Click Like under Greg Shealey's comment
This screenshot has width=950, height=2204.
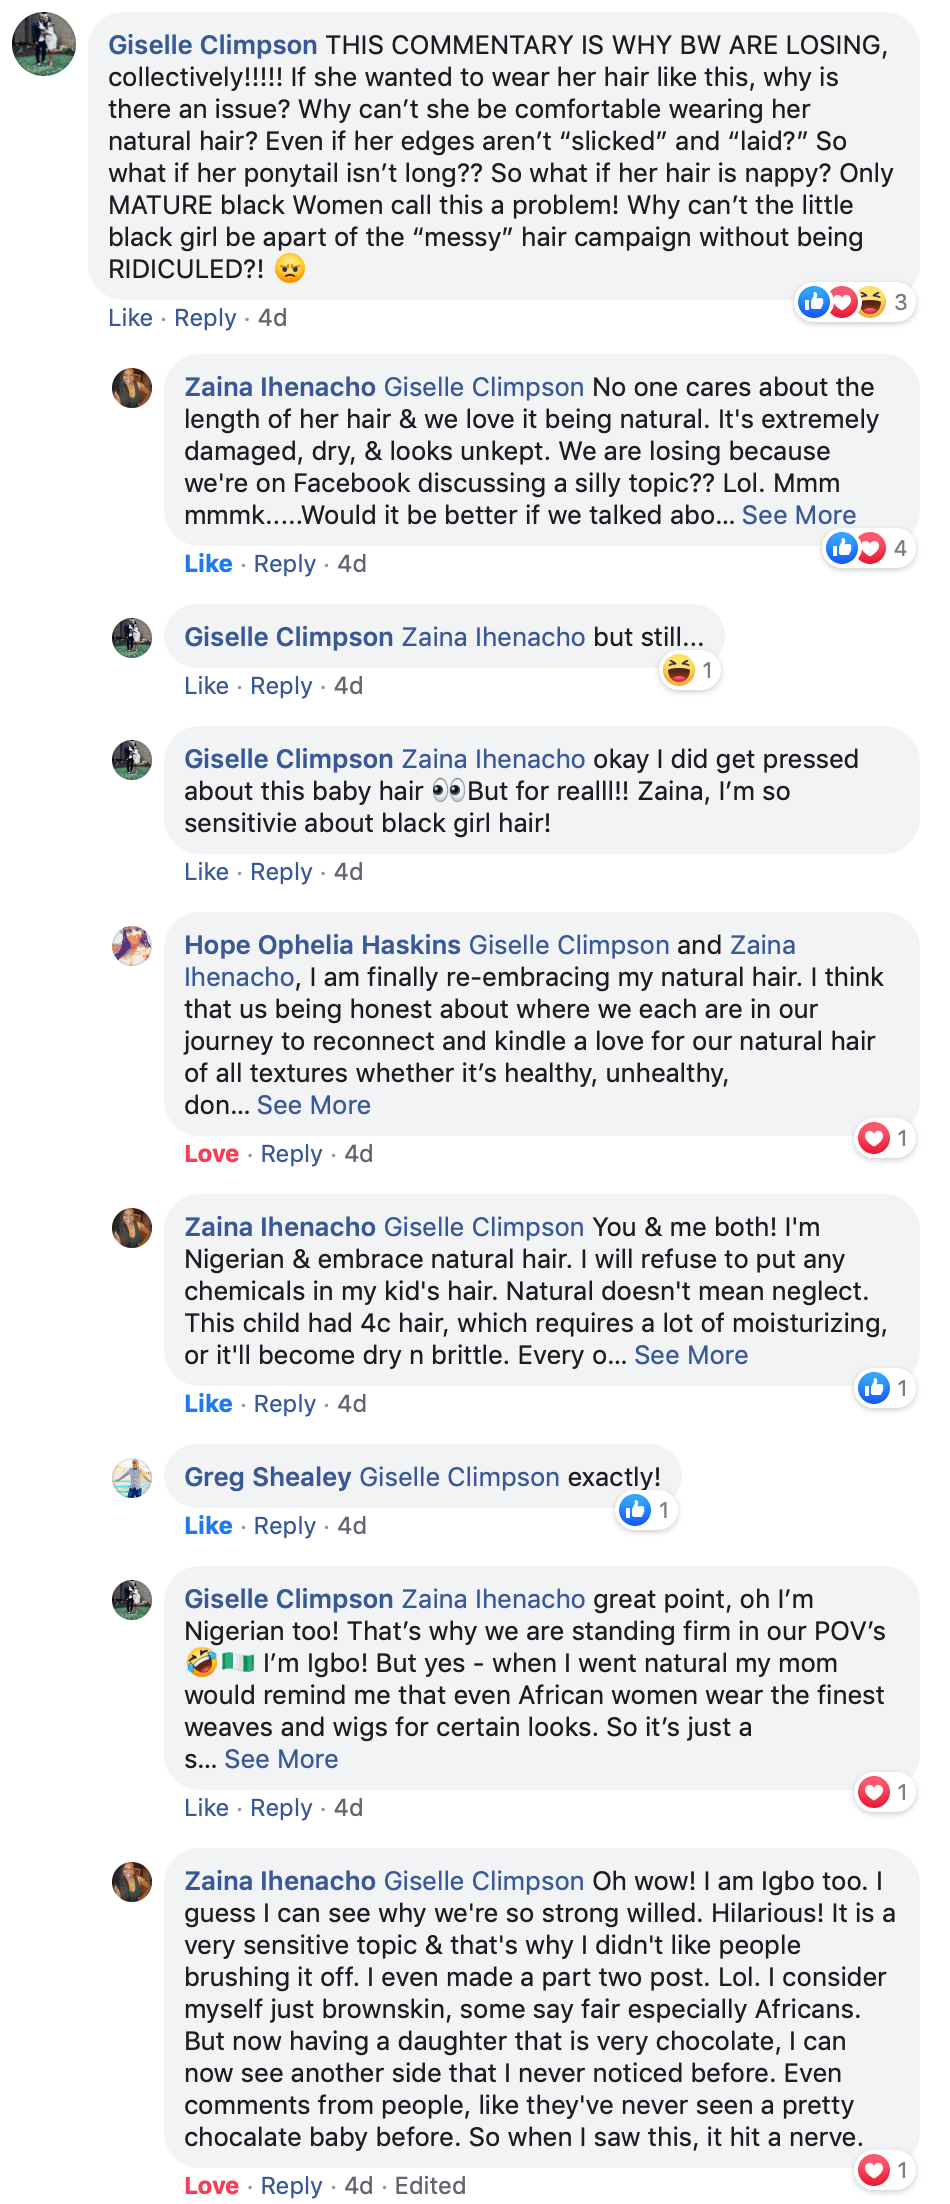(208, 1525)
